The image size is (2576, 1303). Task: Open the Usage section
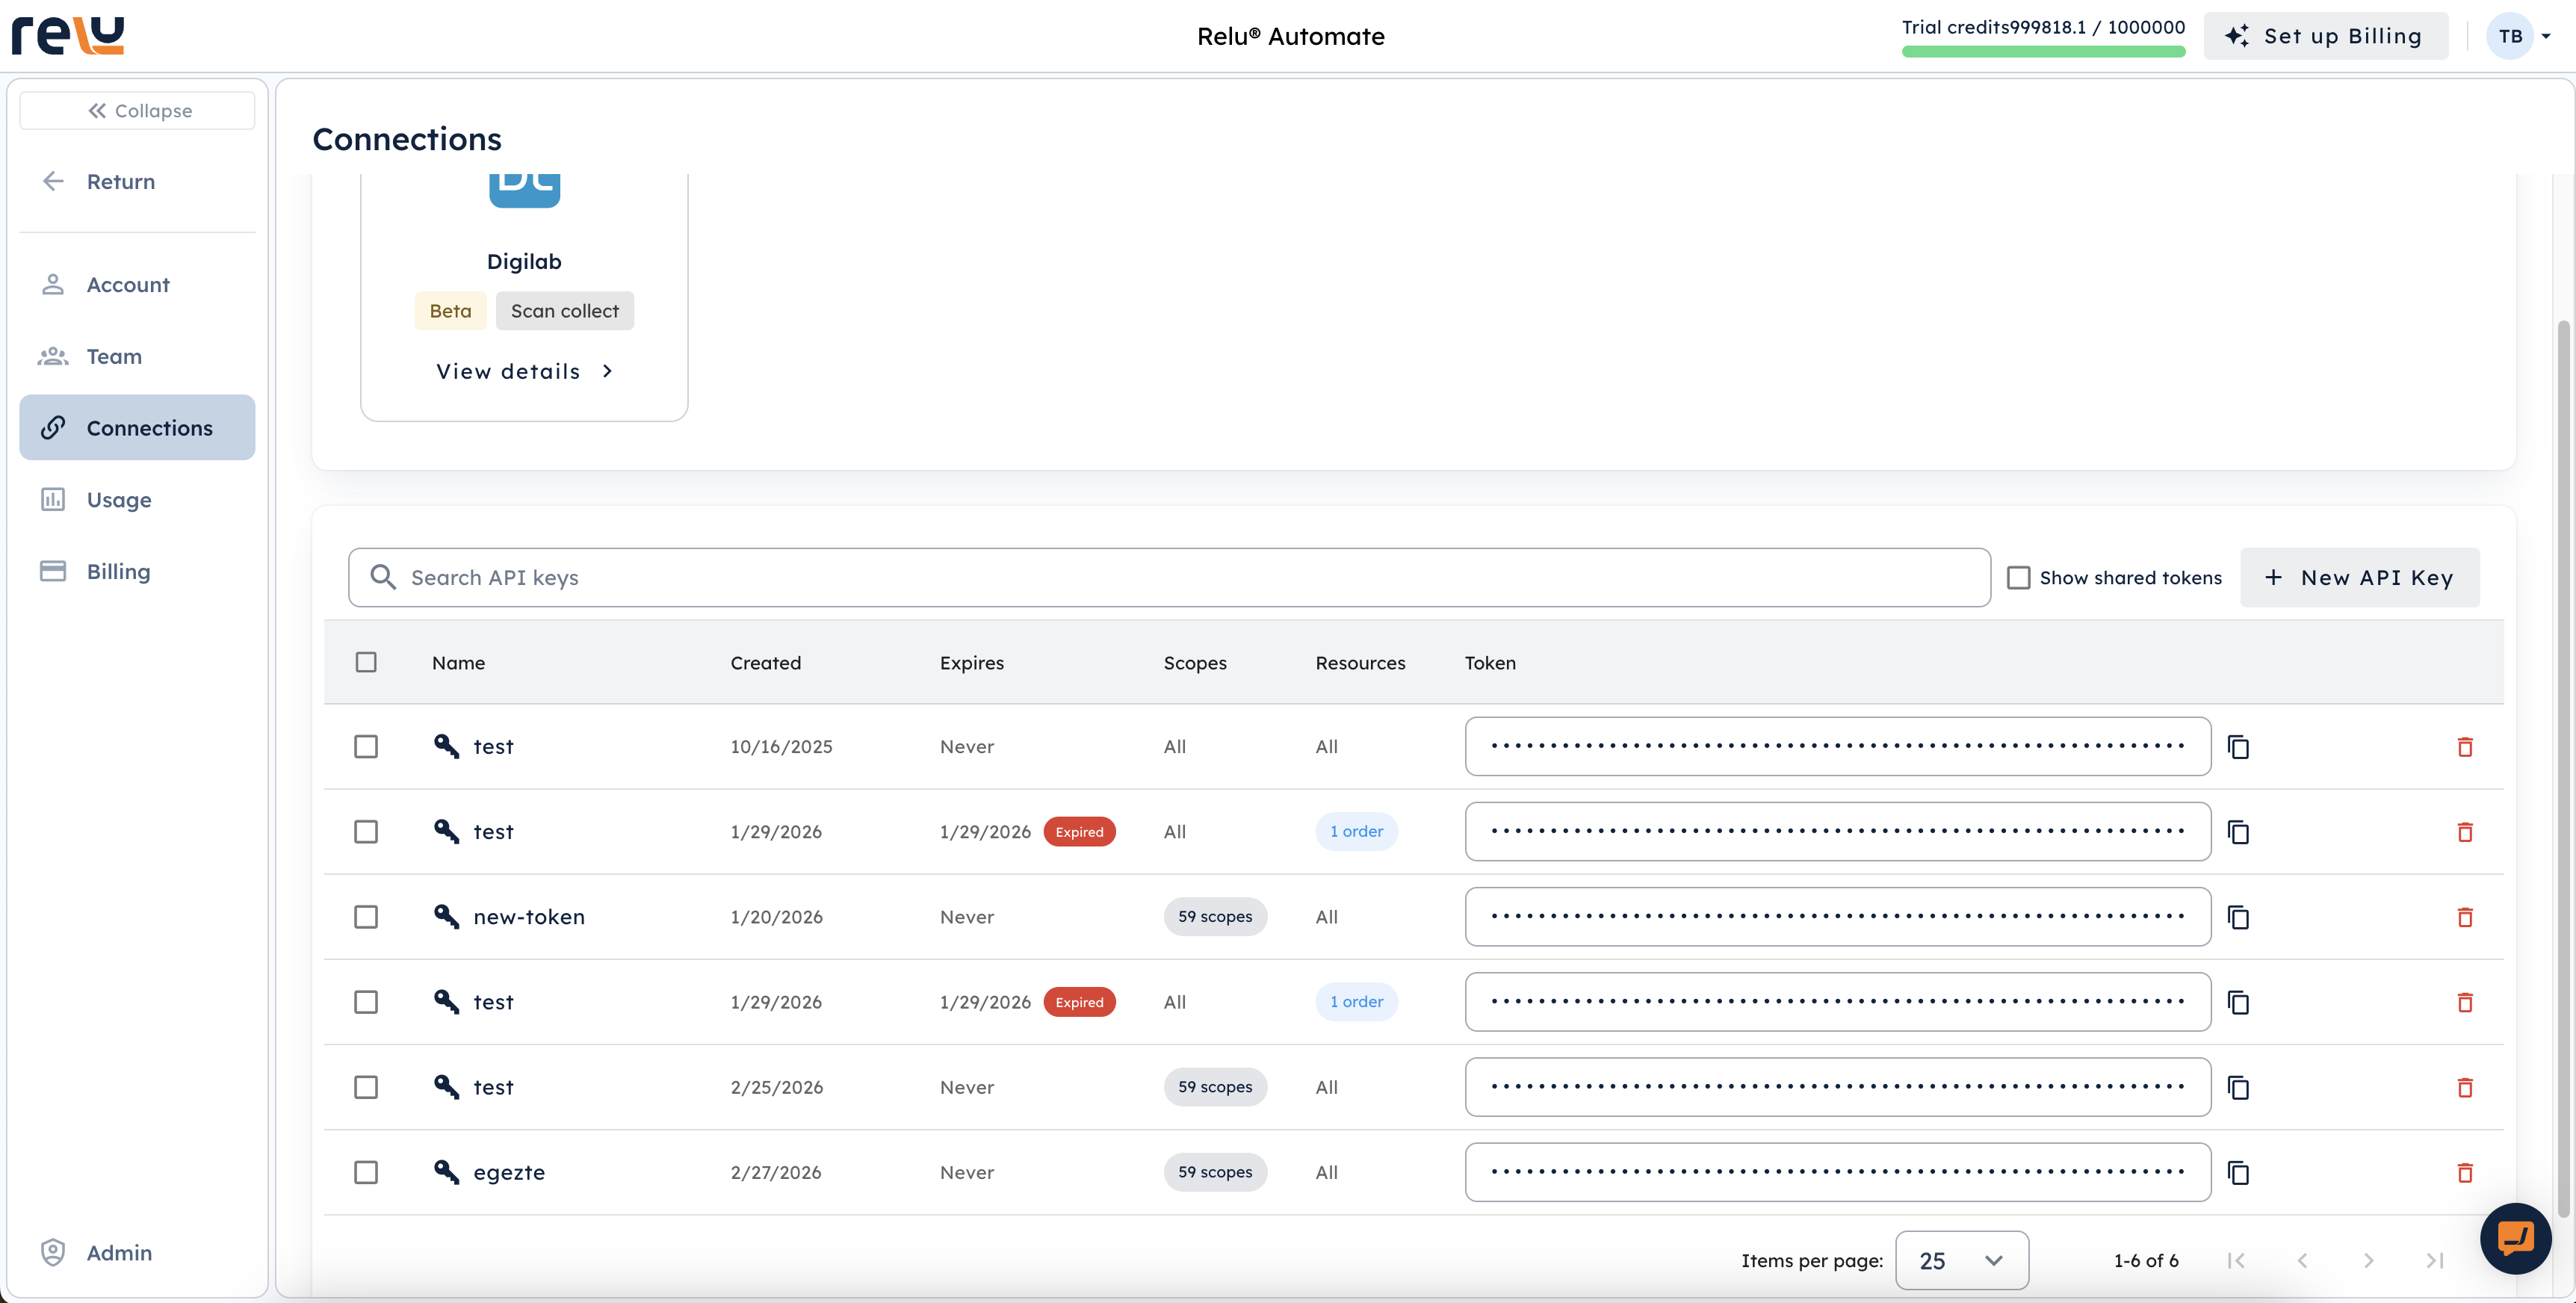pos(138,499)
